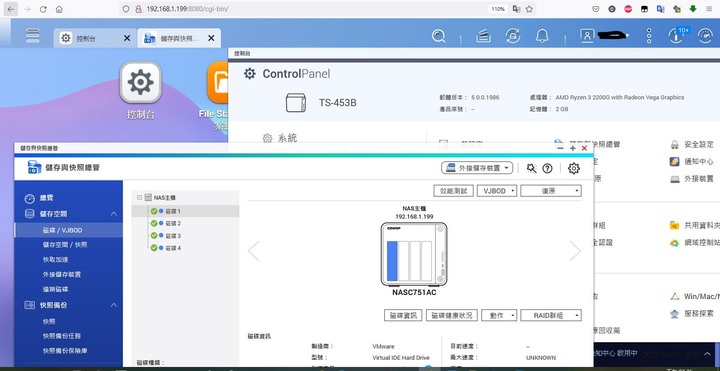
Task: Click the 總覽 overview gauge icon in sidebar
Action: pos(29,198)
